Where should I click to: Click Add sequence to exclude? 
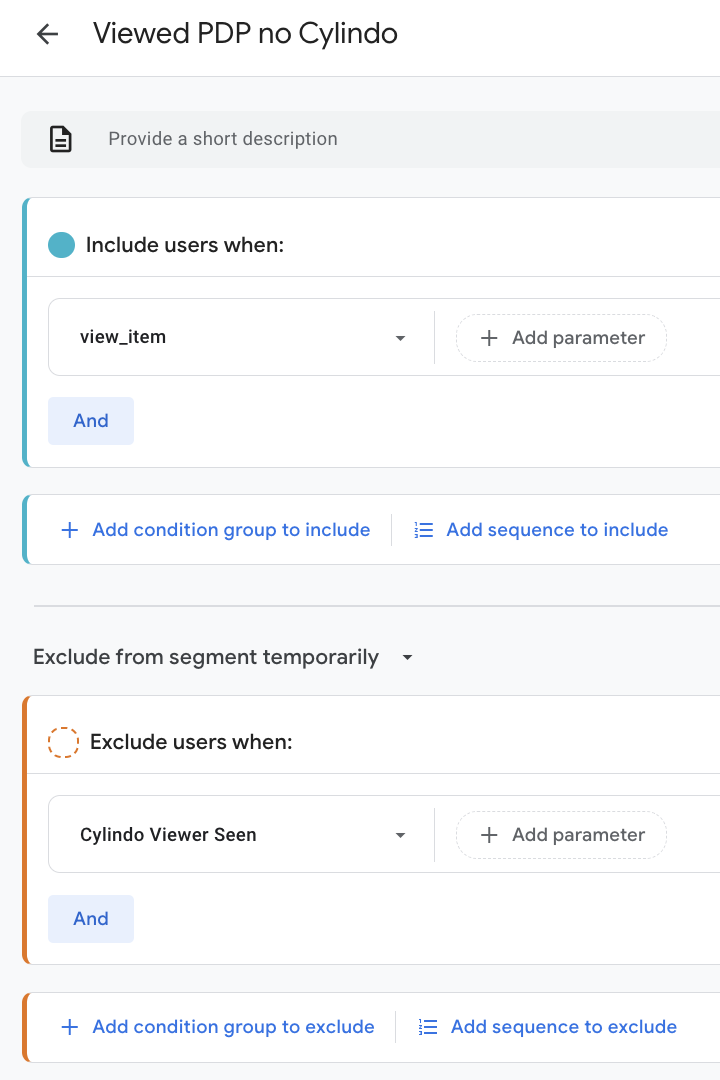click(x=563, y=1027)
